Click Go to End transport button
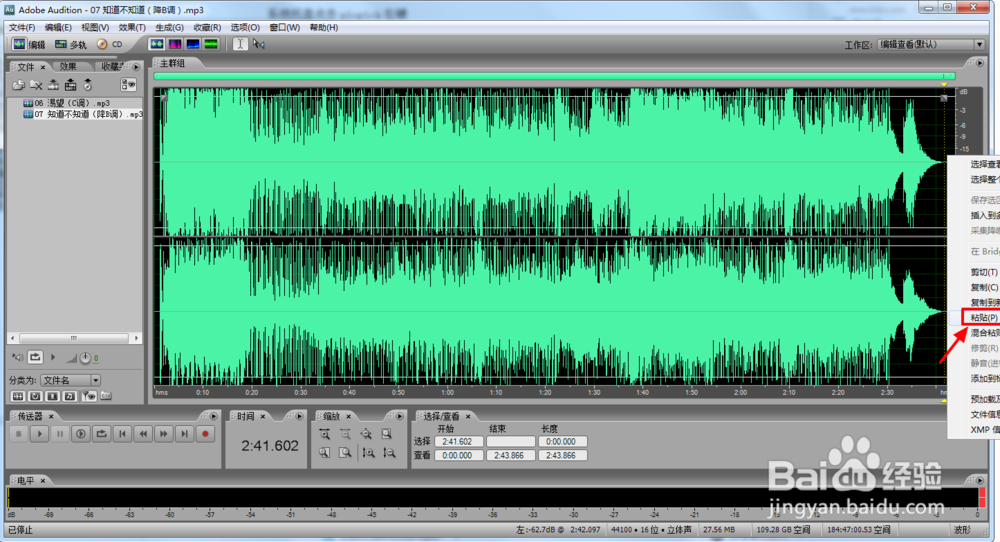Screen dimensions: 1000x542 pos(184,434)
